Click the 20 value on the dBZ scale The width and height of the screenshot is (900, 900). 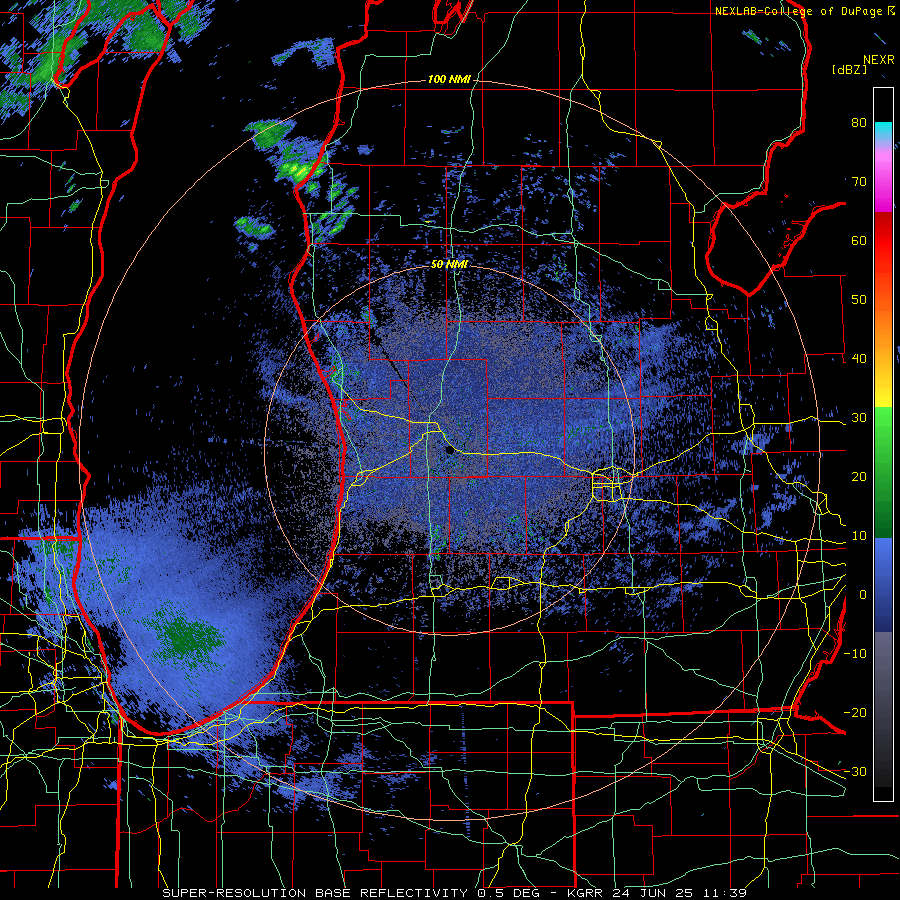coord(859,477)
